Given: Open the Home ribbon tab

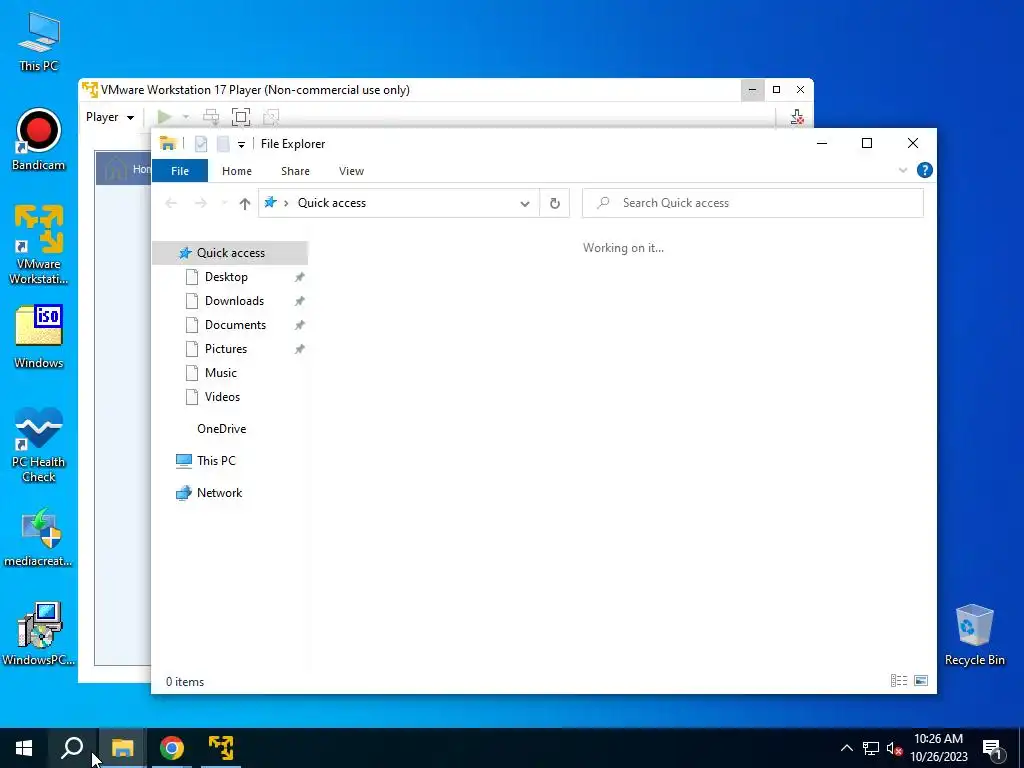Looking at the screenshot, I should point(236,170).
